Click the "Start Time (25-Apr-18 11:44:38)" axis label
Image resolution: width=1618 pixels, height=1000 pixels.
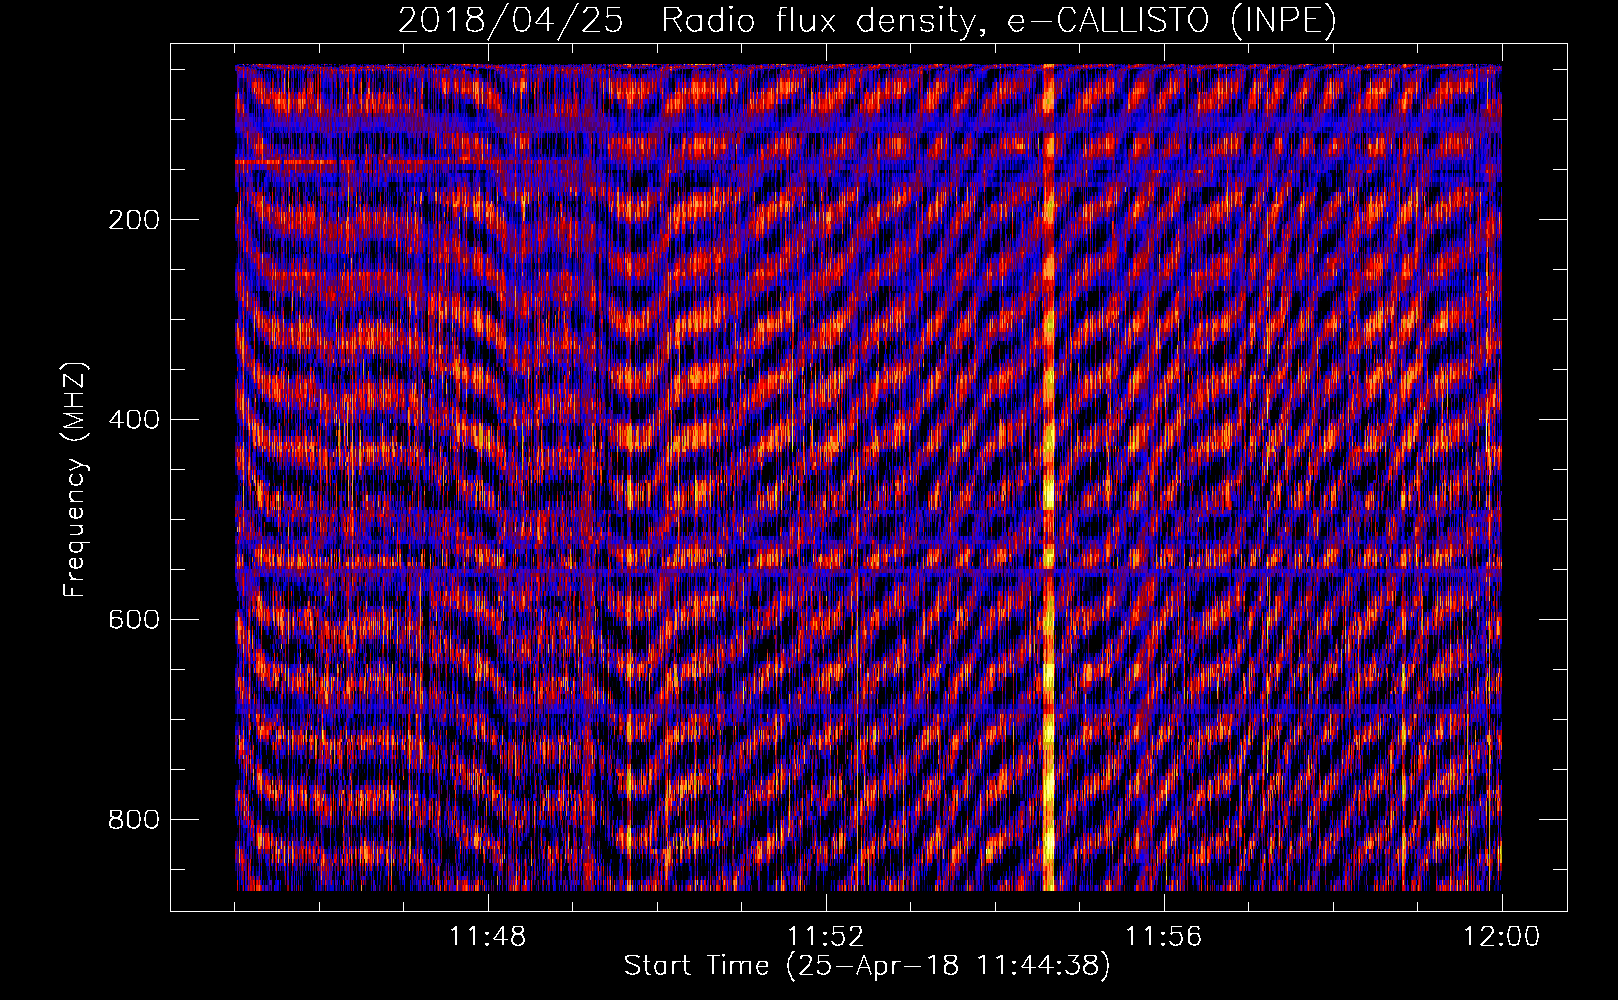(867, 966)
